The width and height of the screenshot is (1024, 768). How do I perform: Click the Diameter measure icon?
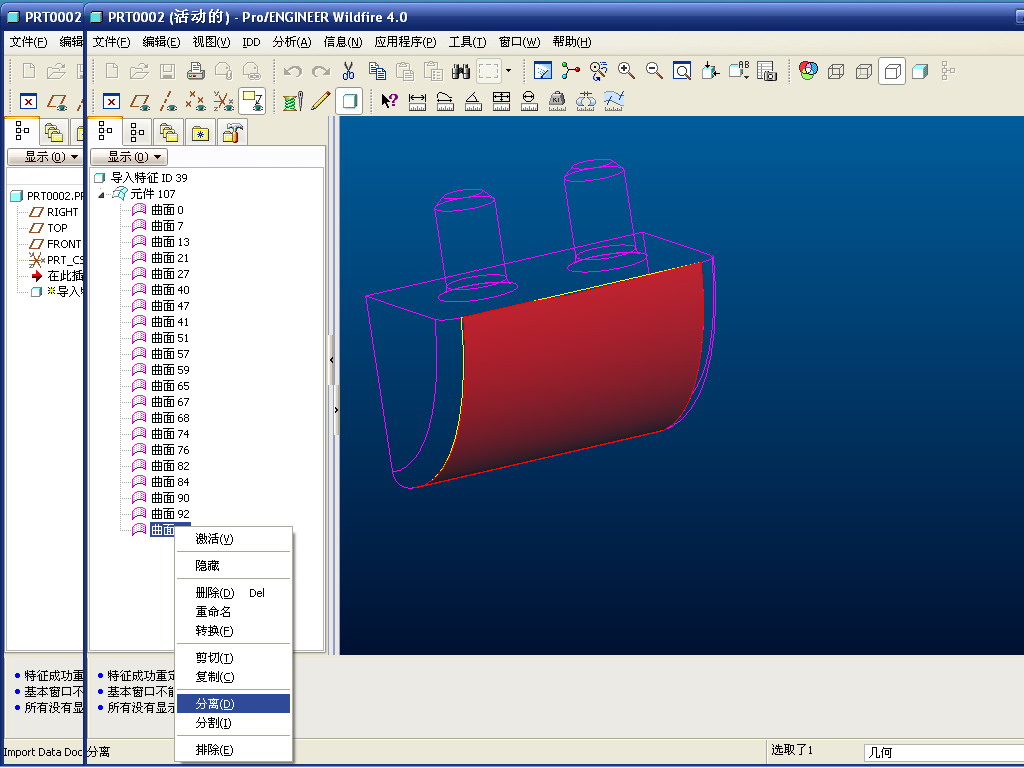point(529,101)
